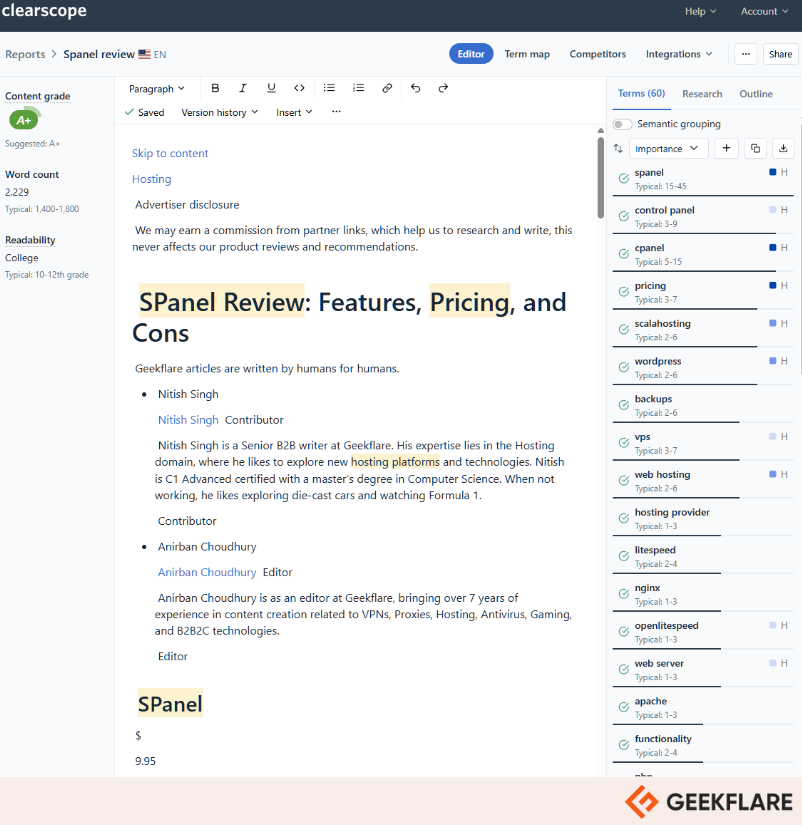Screen dimensions: 802x825
Task: Insert inline code formatting
Action: [x=299, y=88]
